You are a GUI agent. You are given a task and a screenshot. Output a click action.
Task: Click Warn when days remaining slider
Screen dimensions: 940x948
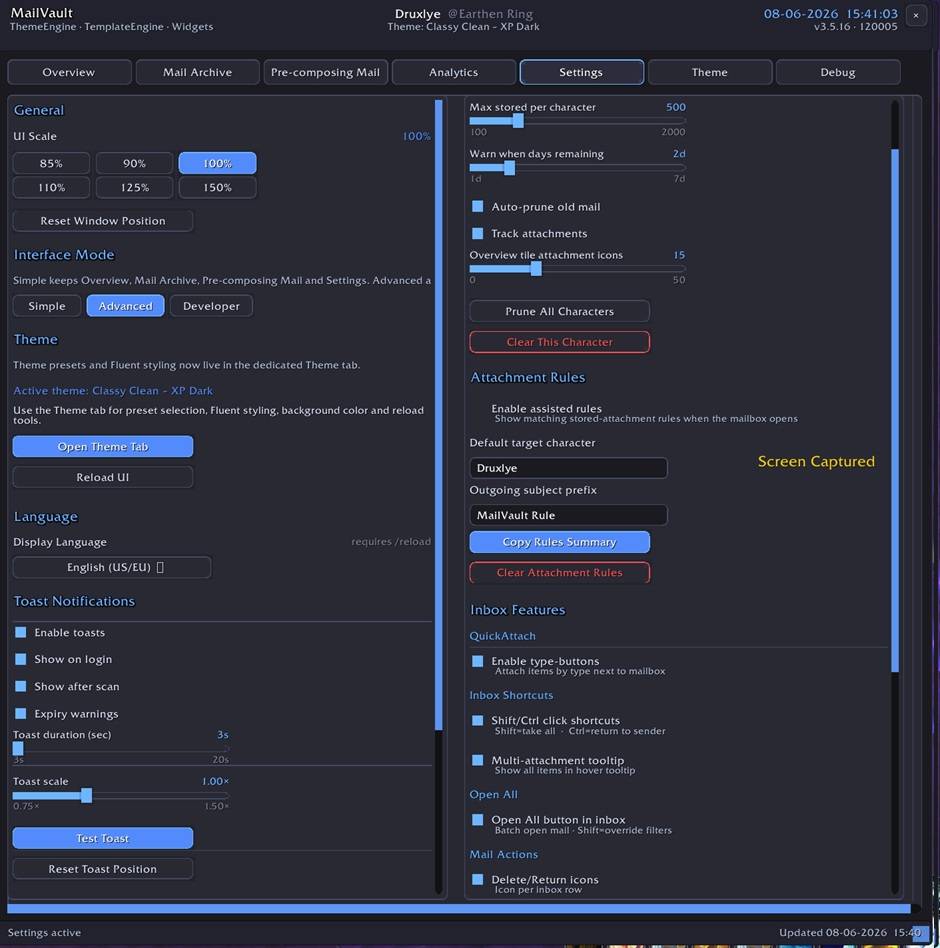[x=577, y=167]
